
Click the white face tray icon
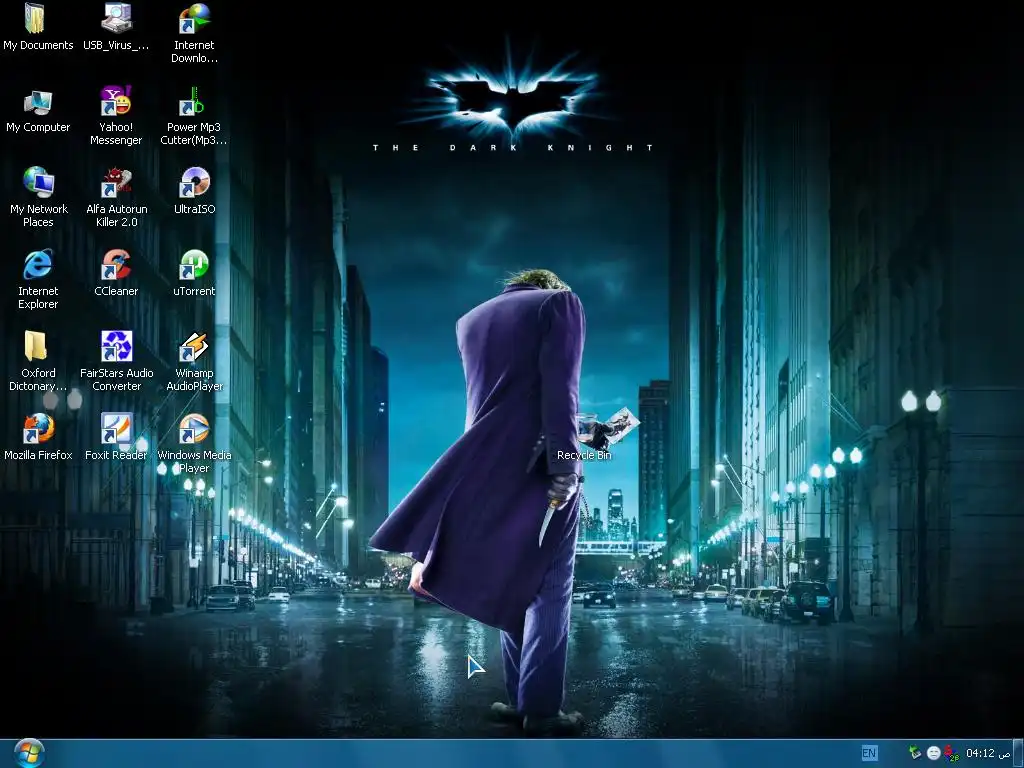pyautogui.click(x=934, y=753)
